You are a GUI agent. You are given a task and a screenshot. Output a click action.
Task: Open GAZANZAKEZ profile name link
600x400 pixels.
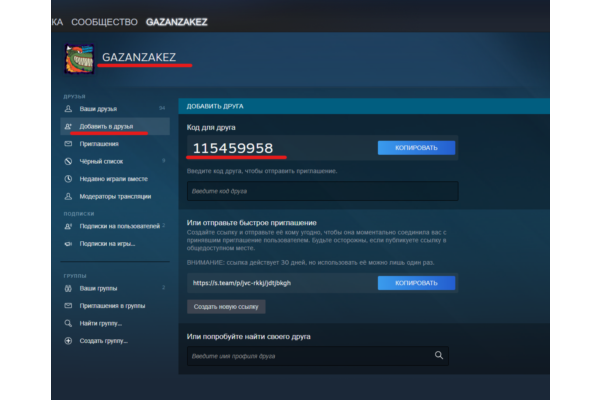[139, 57]
